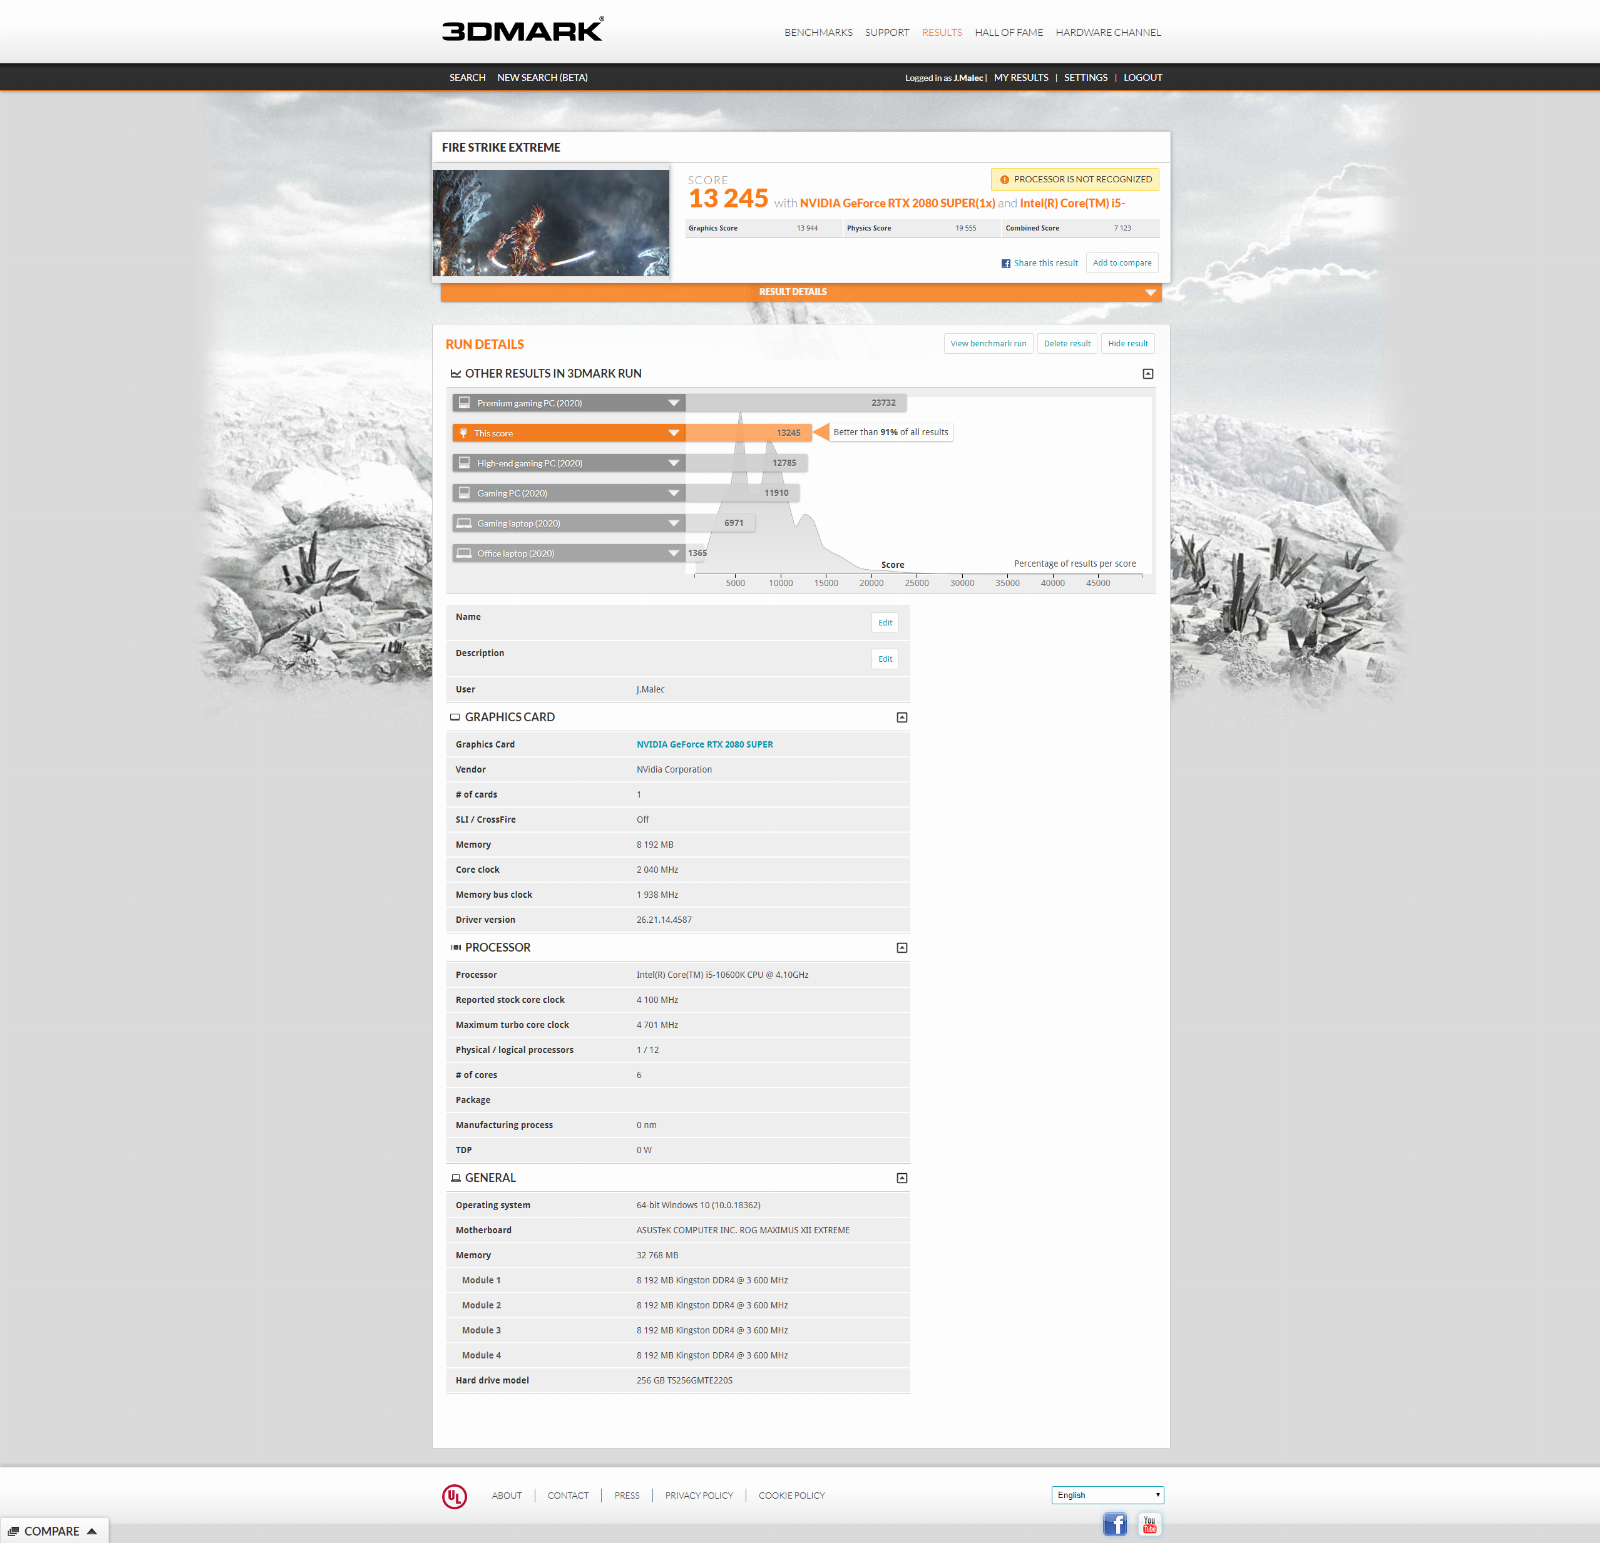Click the laptop icon on Office laptop row
Image resolution: width=1600 pixels, height=1543 pixels.
pos(464,553)
